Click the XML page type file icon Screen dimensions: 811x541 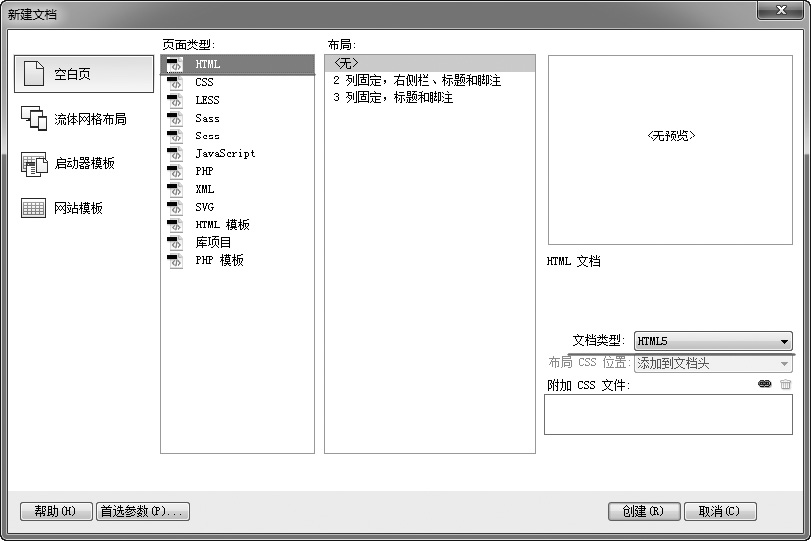pyautogui.click(x=175, y=189)
